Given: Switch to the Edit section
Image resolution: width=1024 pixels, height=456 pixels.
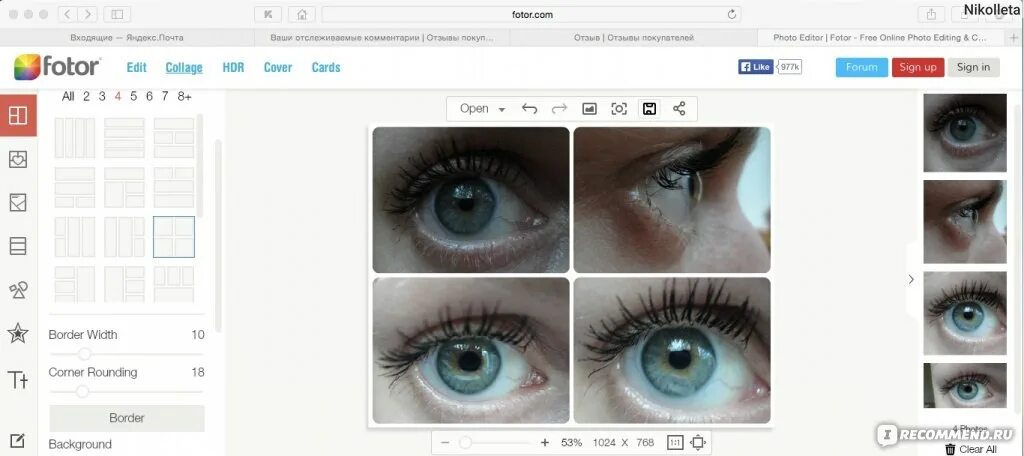Looking at the screenshot, I should point(136,67).
